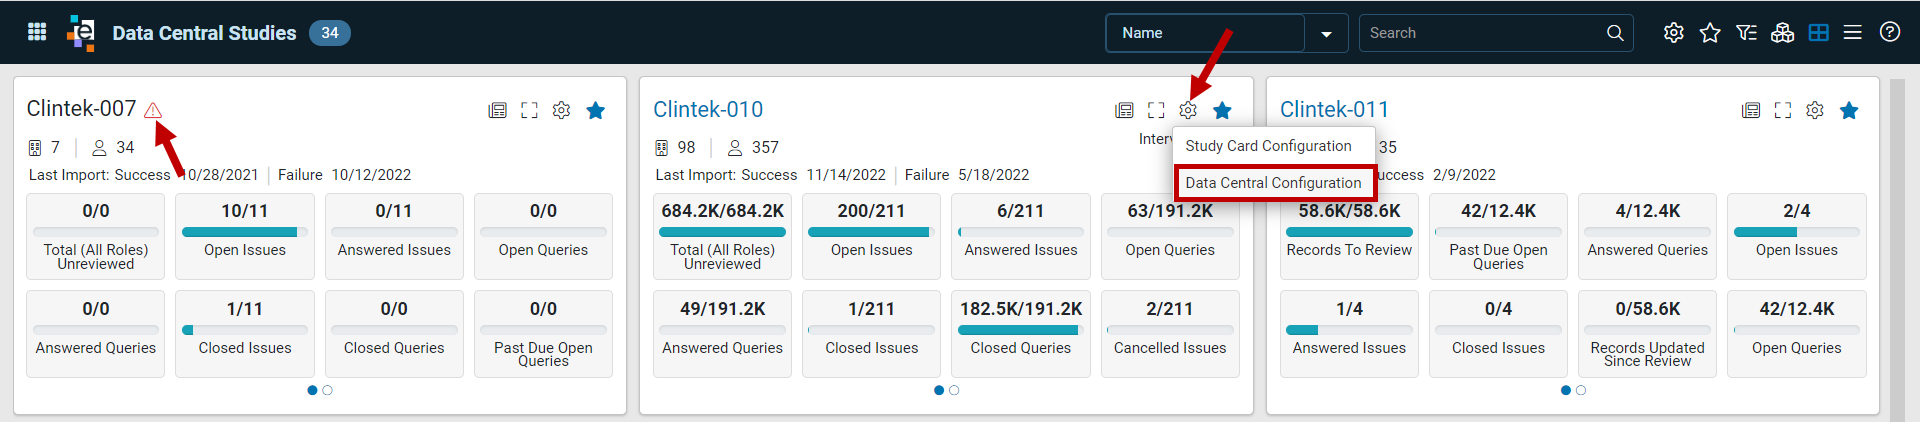1920x422 pixels.
Task: Switch to card grid view icon
Action: 1819,33
